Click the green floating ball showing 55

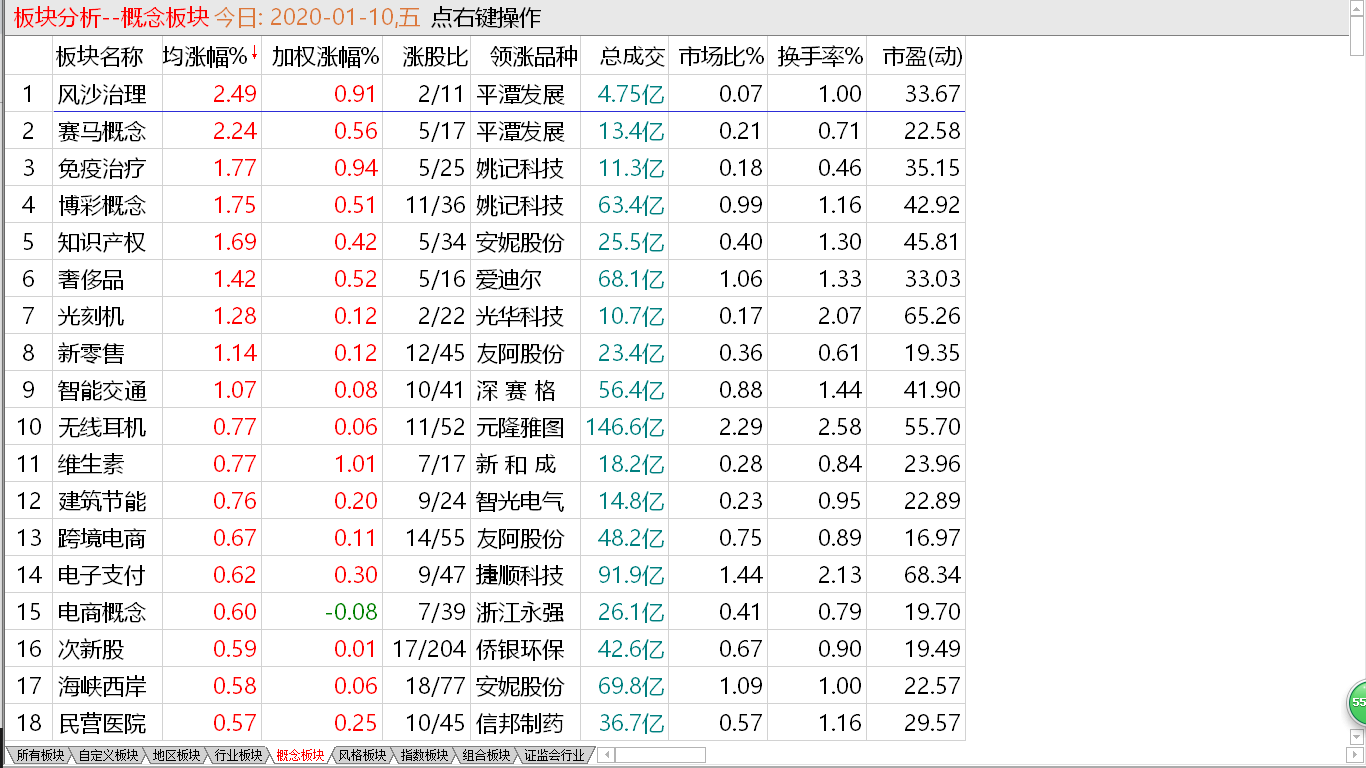tap(1358, 703)
